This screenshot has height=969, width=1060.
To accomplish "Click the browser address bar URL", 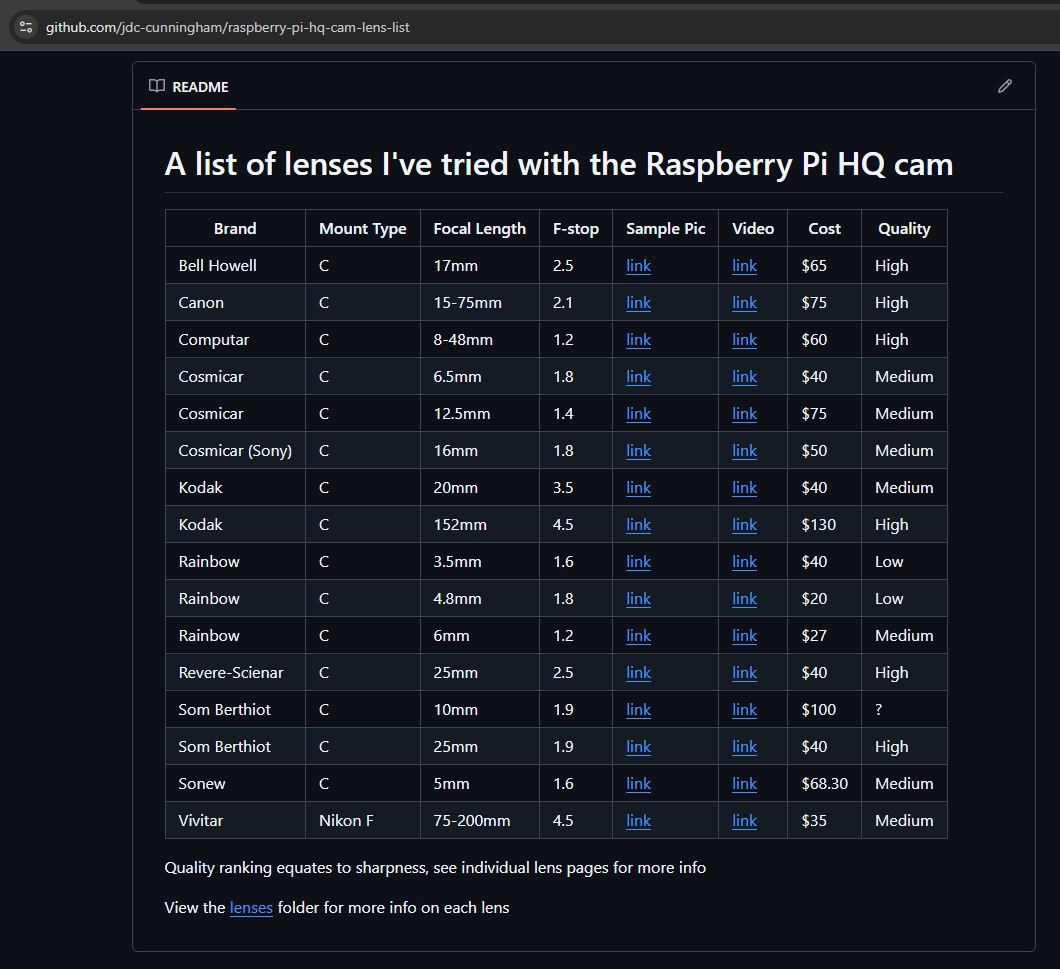I will tap(228, 27).
